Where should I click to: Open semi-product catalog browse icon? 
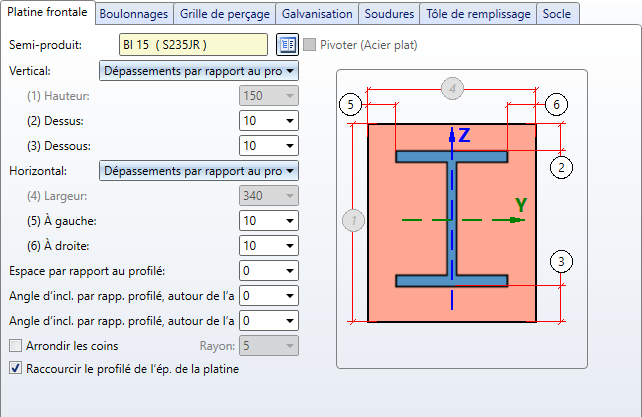point(287,45)
